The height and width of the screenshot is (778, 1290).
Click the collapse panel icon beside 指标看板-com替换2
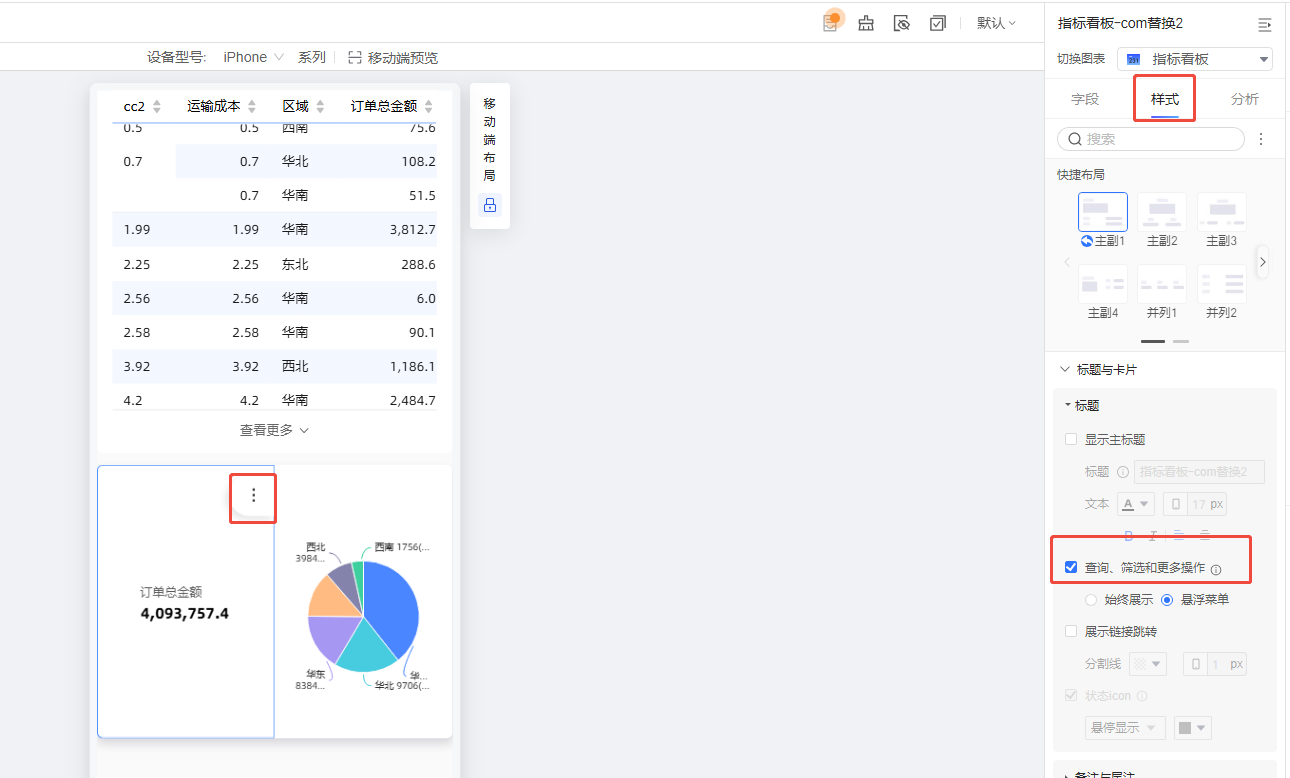click(x=1264, y=24)
